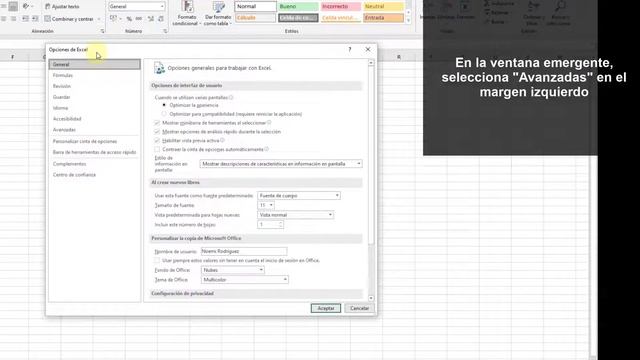Click the help question mark in Opciones de Excel
Viewport: 640px width, 360px height.
click(x=350, y=49)
